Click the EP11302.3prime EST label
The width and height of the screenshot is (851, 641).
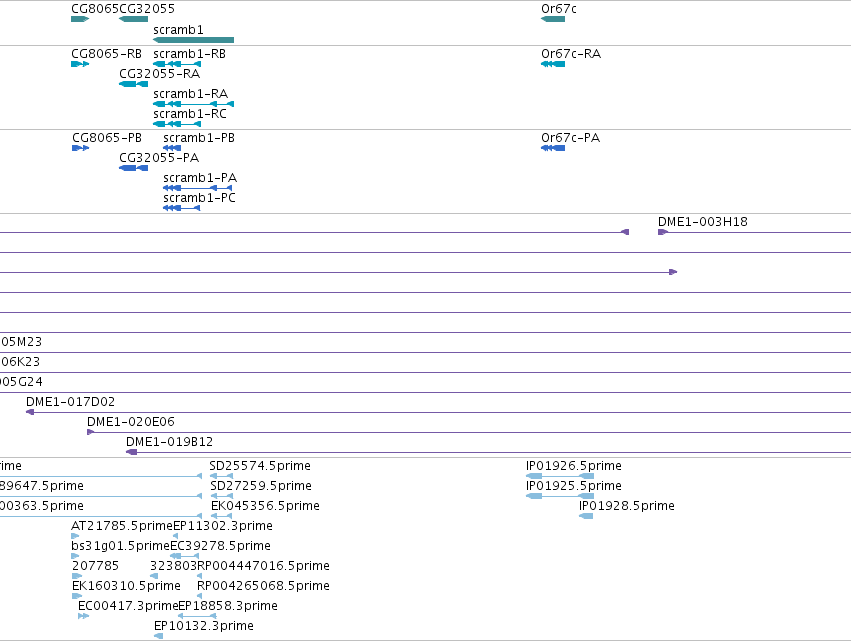(x=223, y=526)
